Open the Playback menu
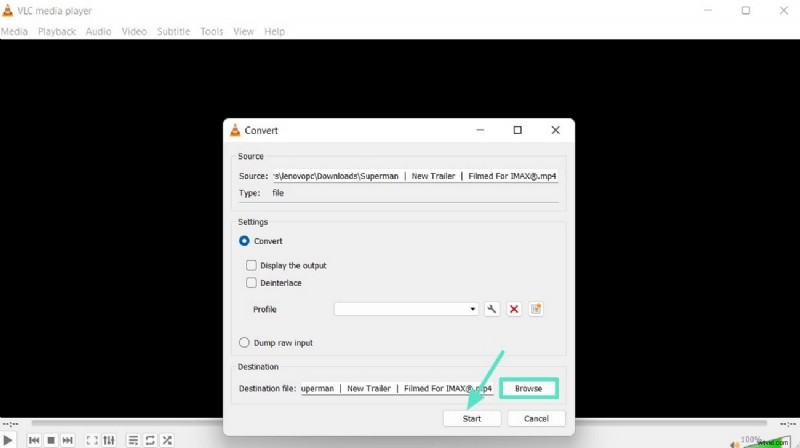800x448 pixels. (57, 32)
